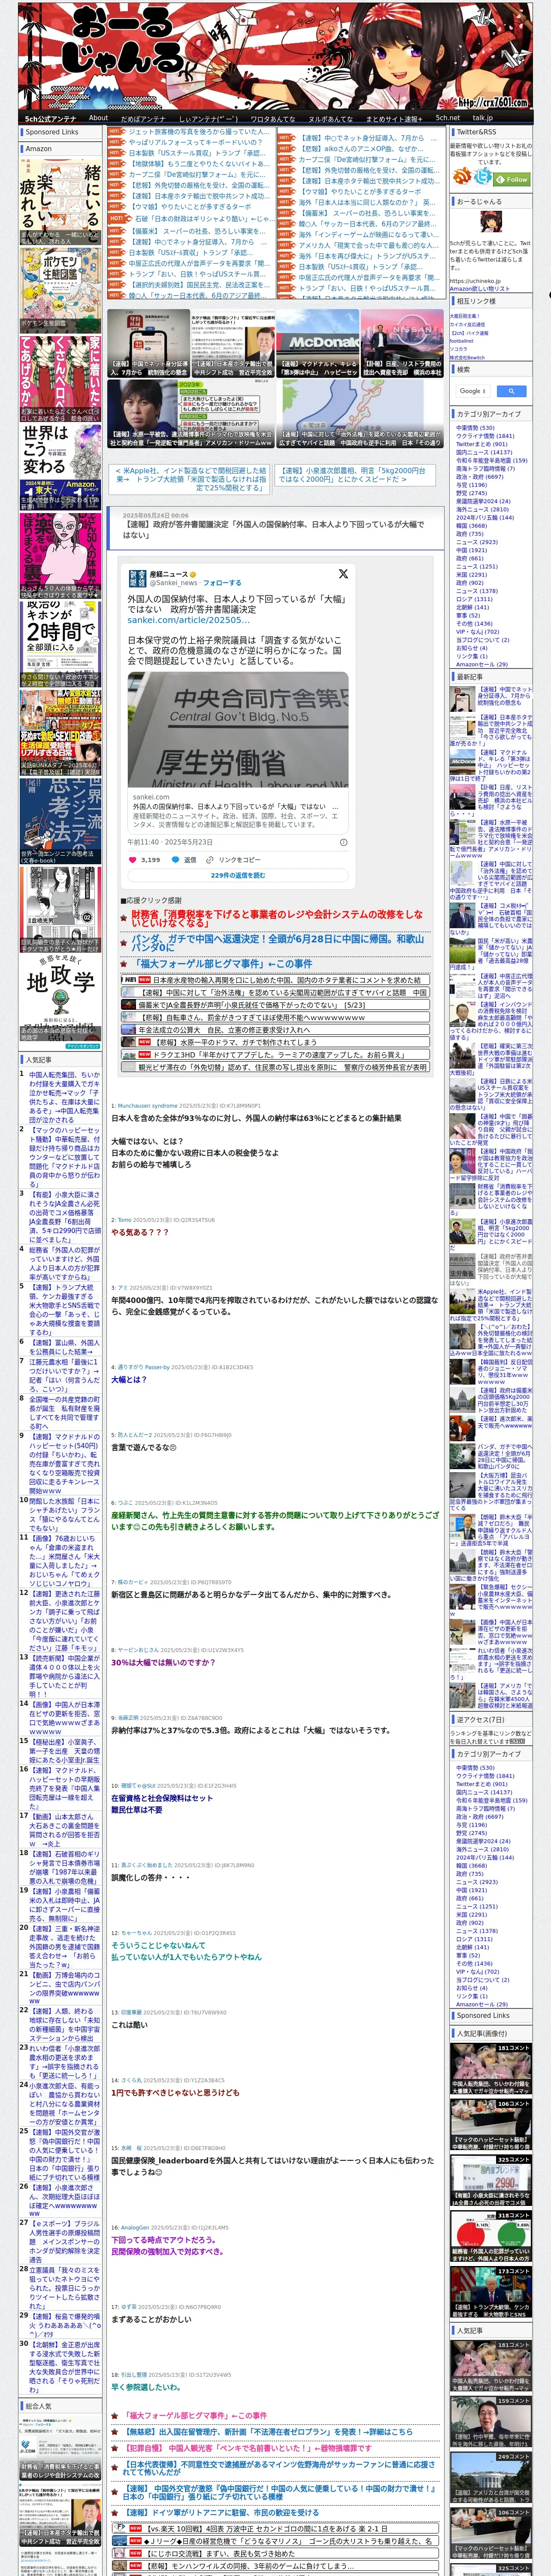
Task: Open tweet image of 中央合同庁舎第5号館
Action: [238, 730]
